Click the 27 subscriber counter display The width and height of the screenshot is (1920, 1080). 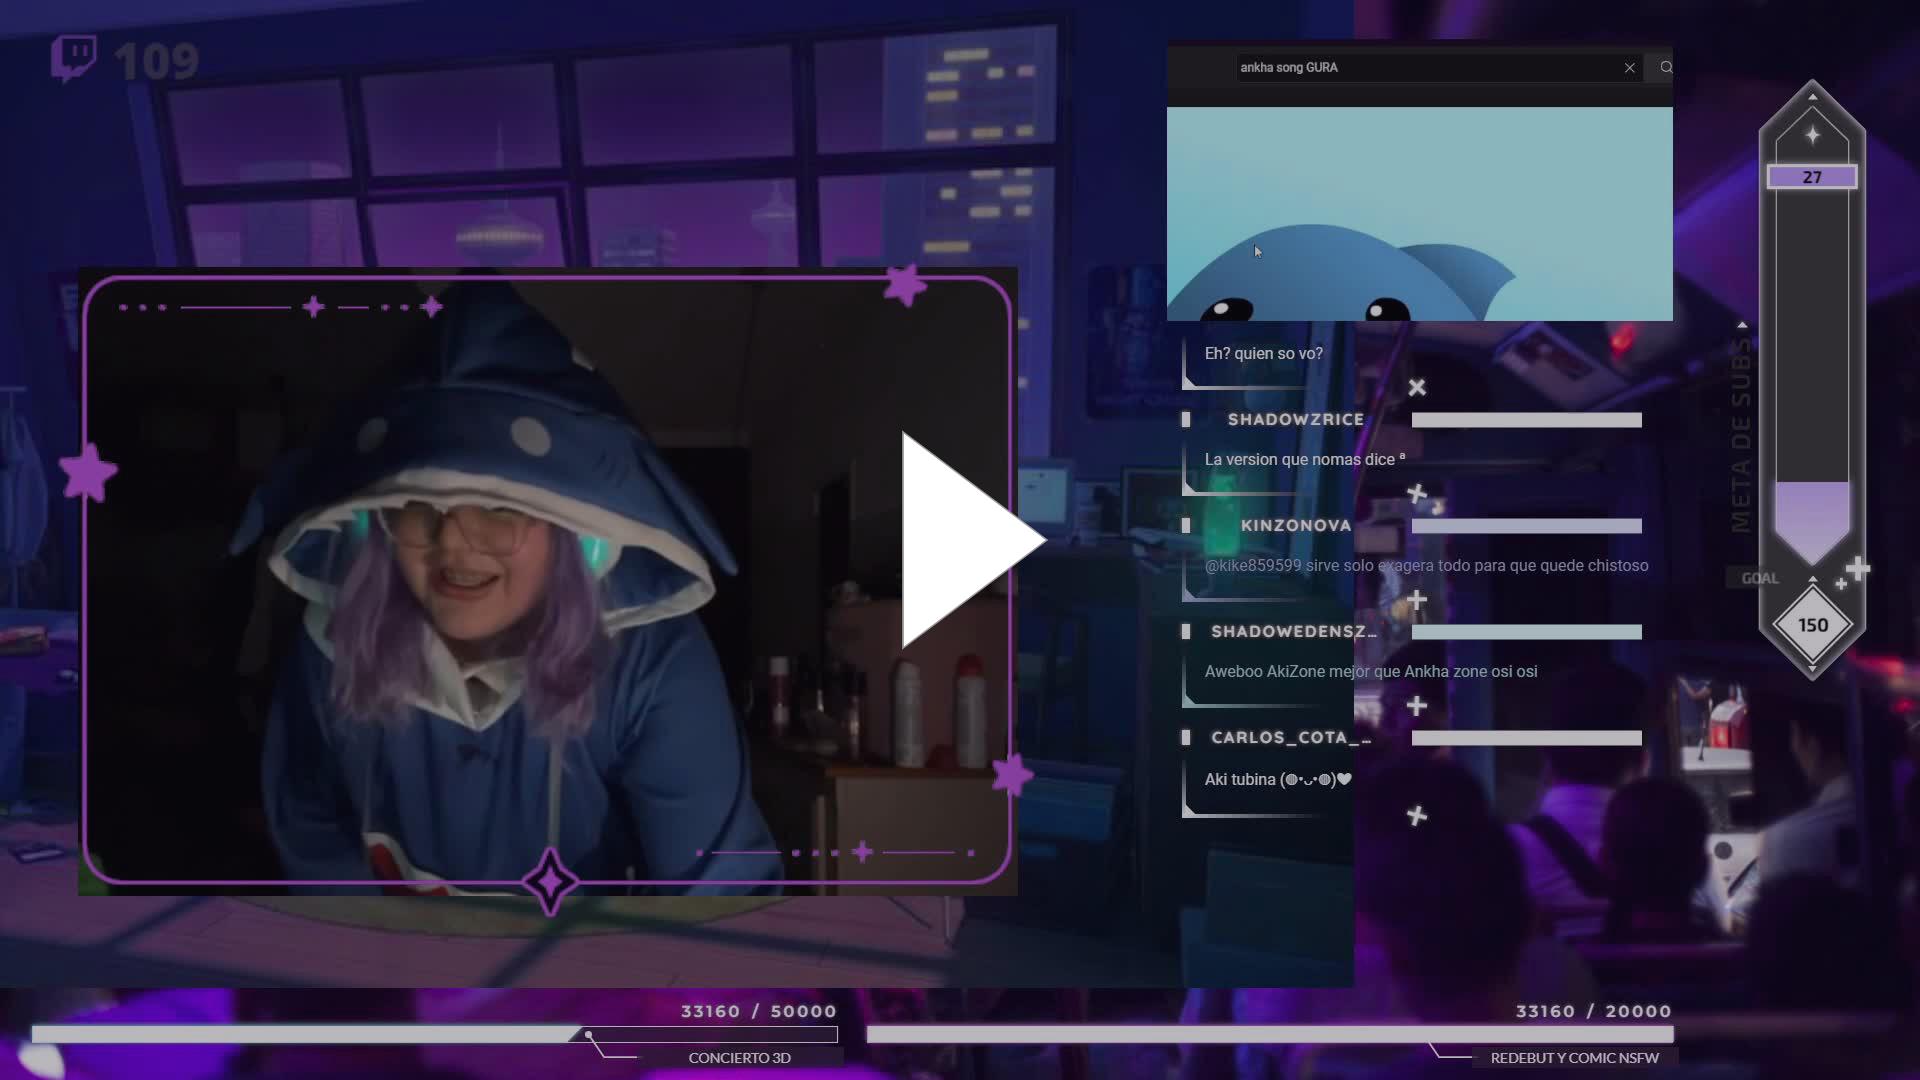point(1812,177)
